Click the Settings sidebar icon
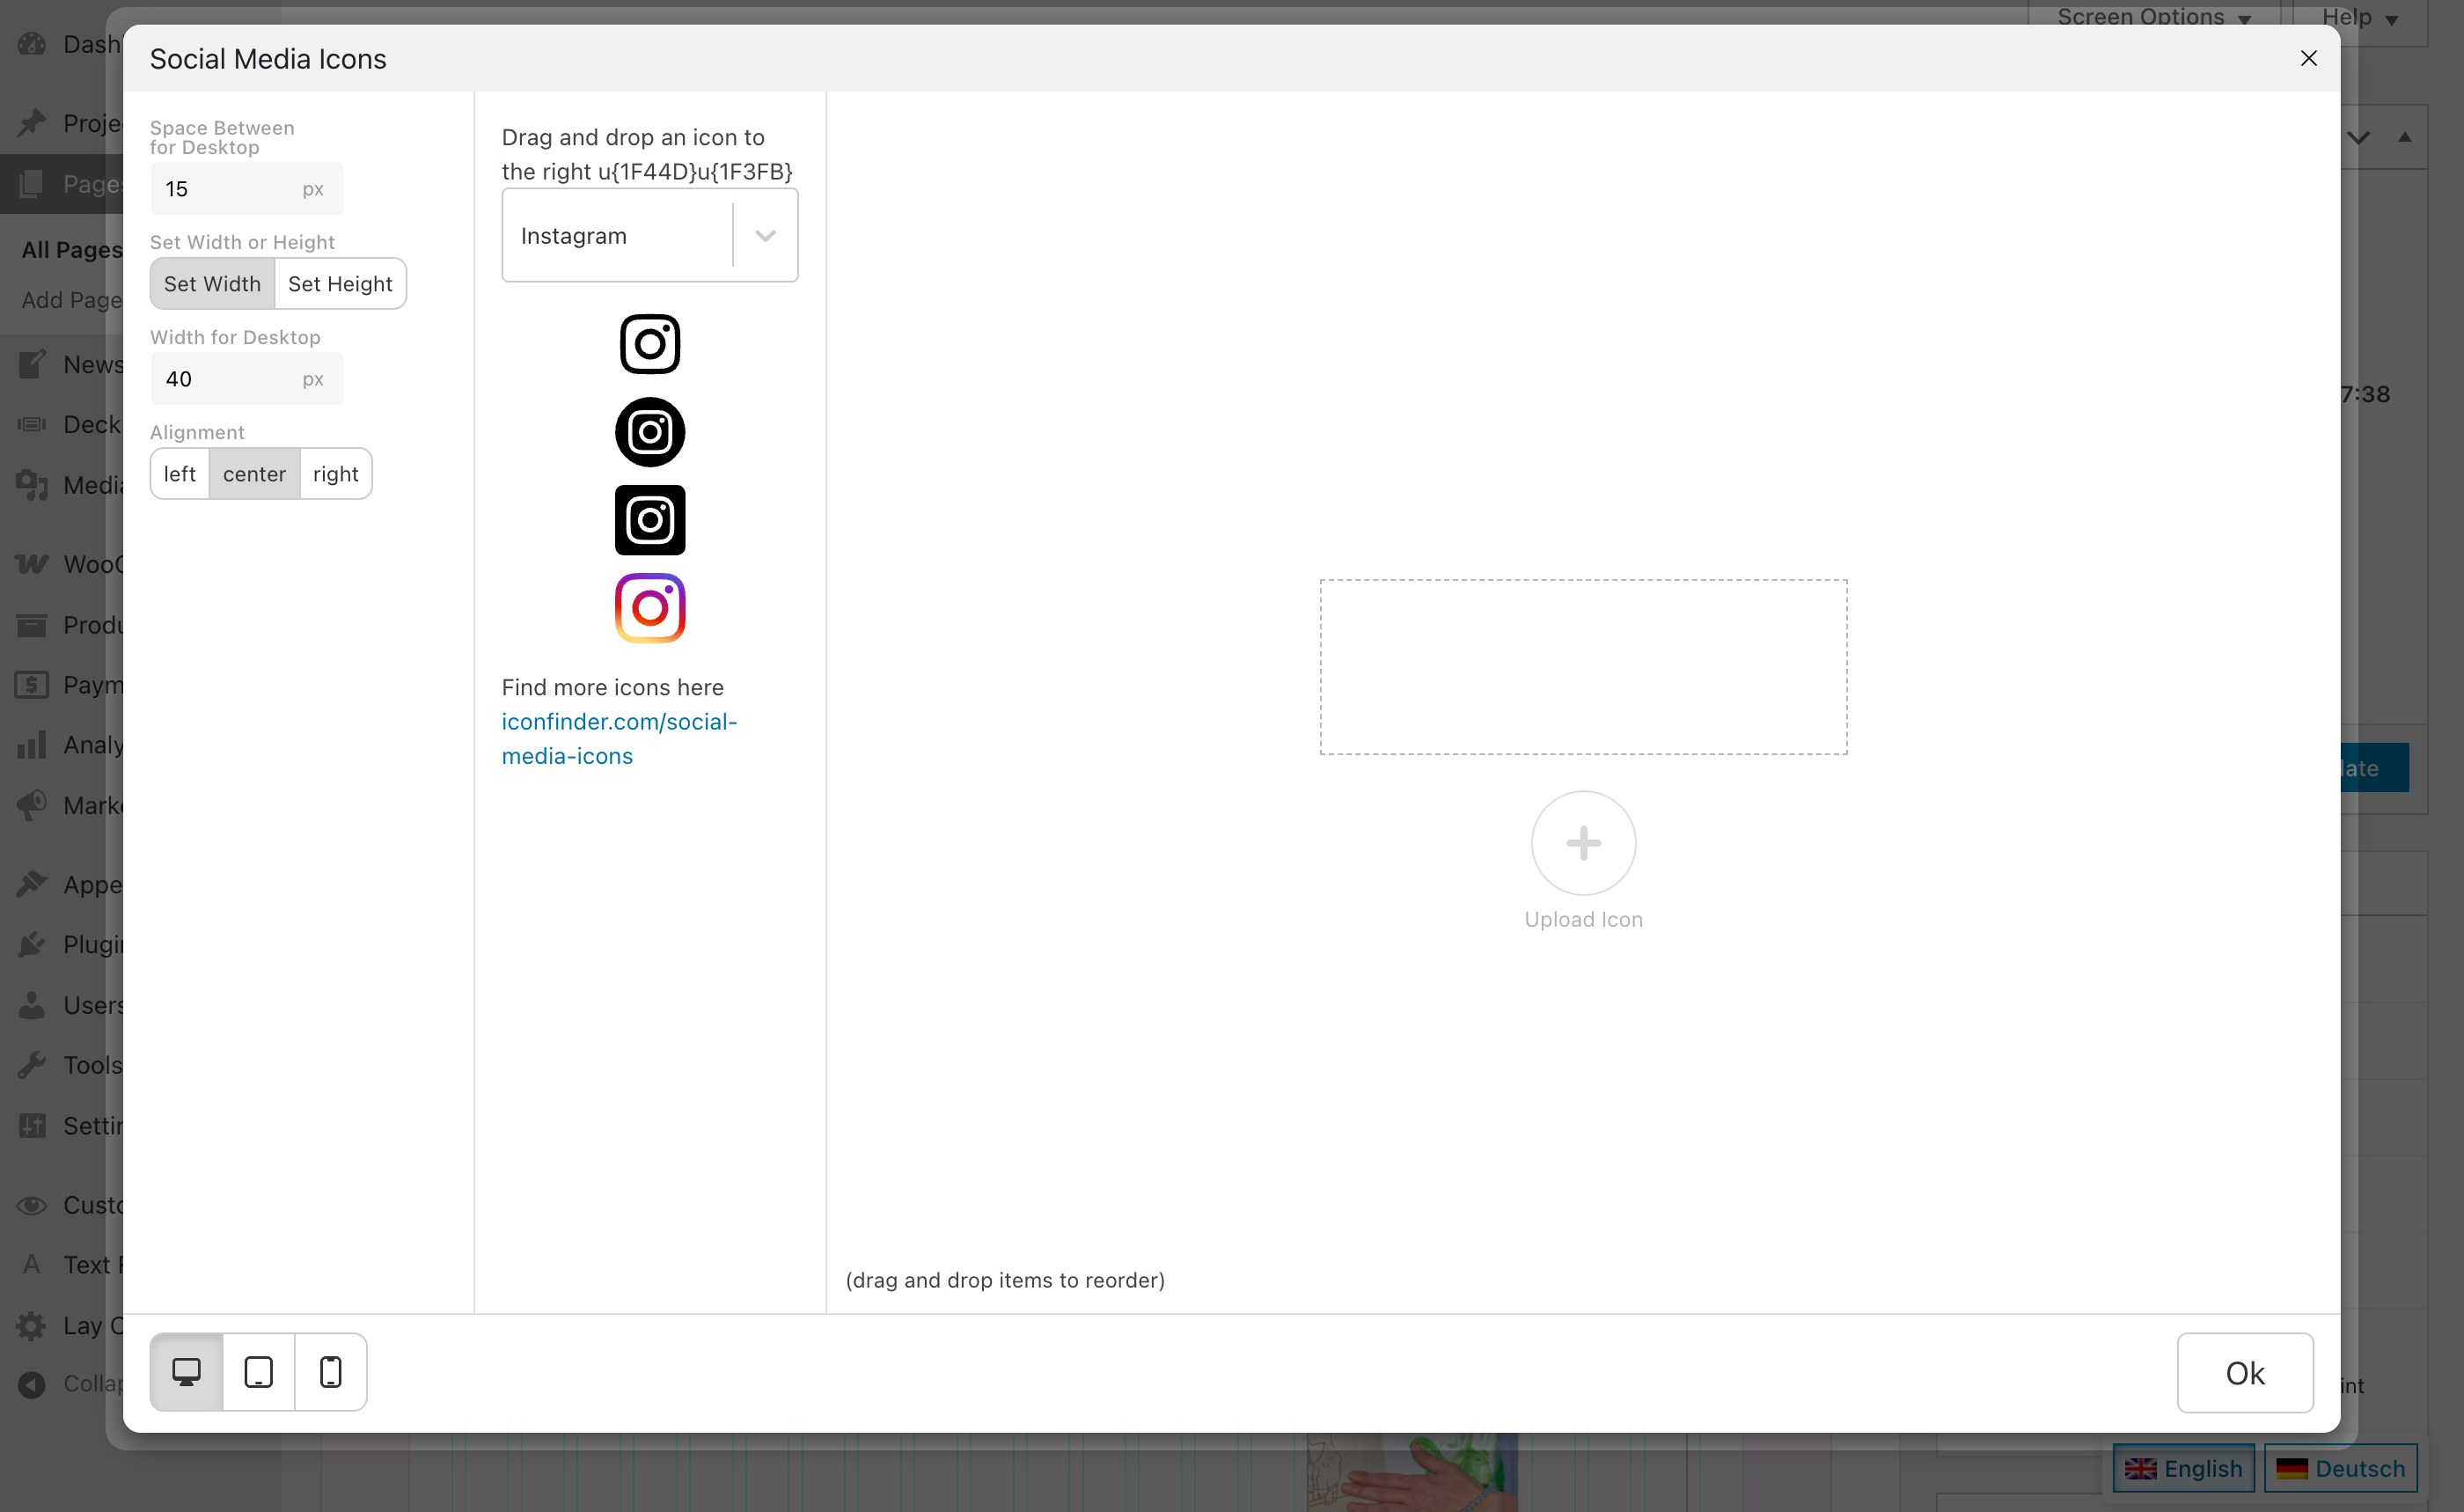This screenshot has height=1512, width=2464. (x=32, y=1125)
